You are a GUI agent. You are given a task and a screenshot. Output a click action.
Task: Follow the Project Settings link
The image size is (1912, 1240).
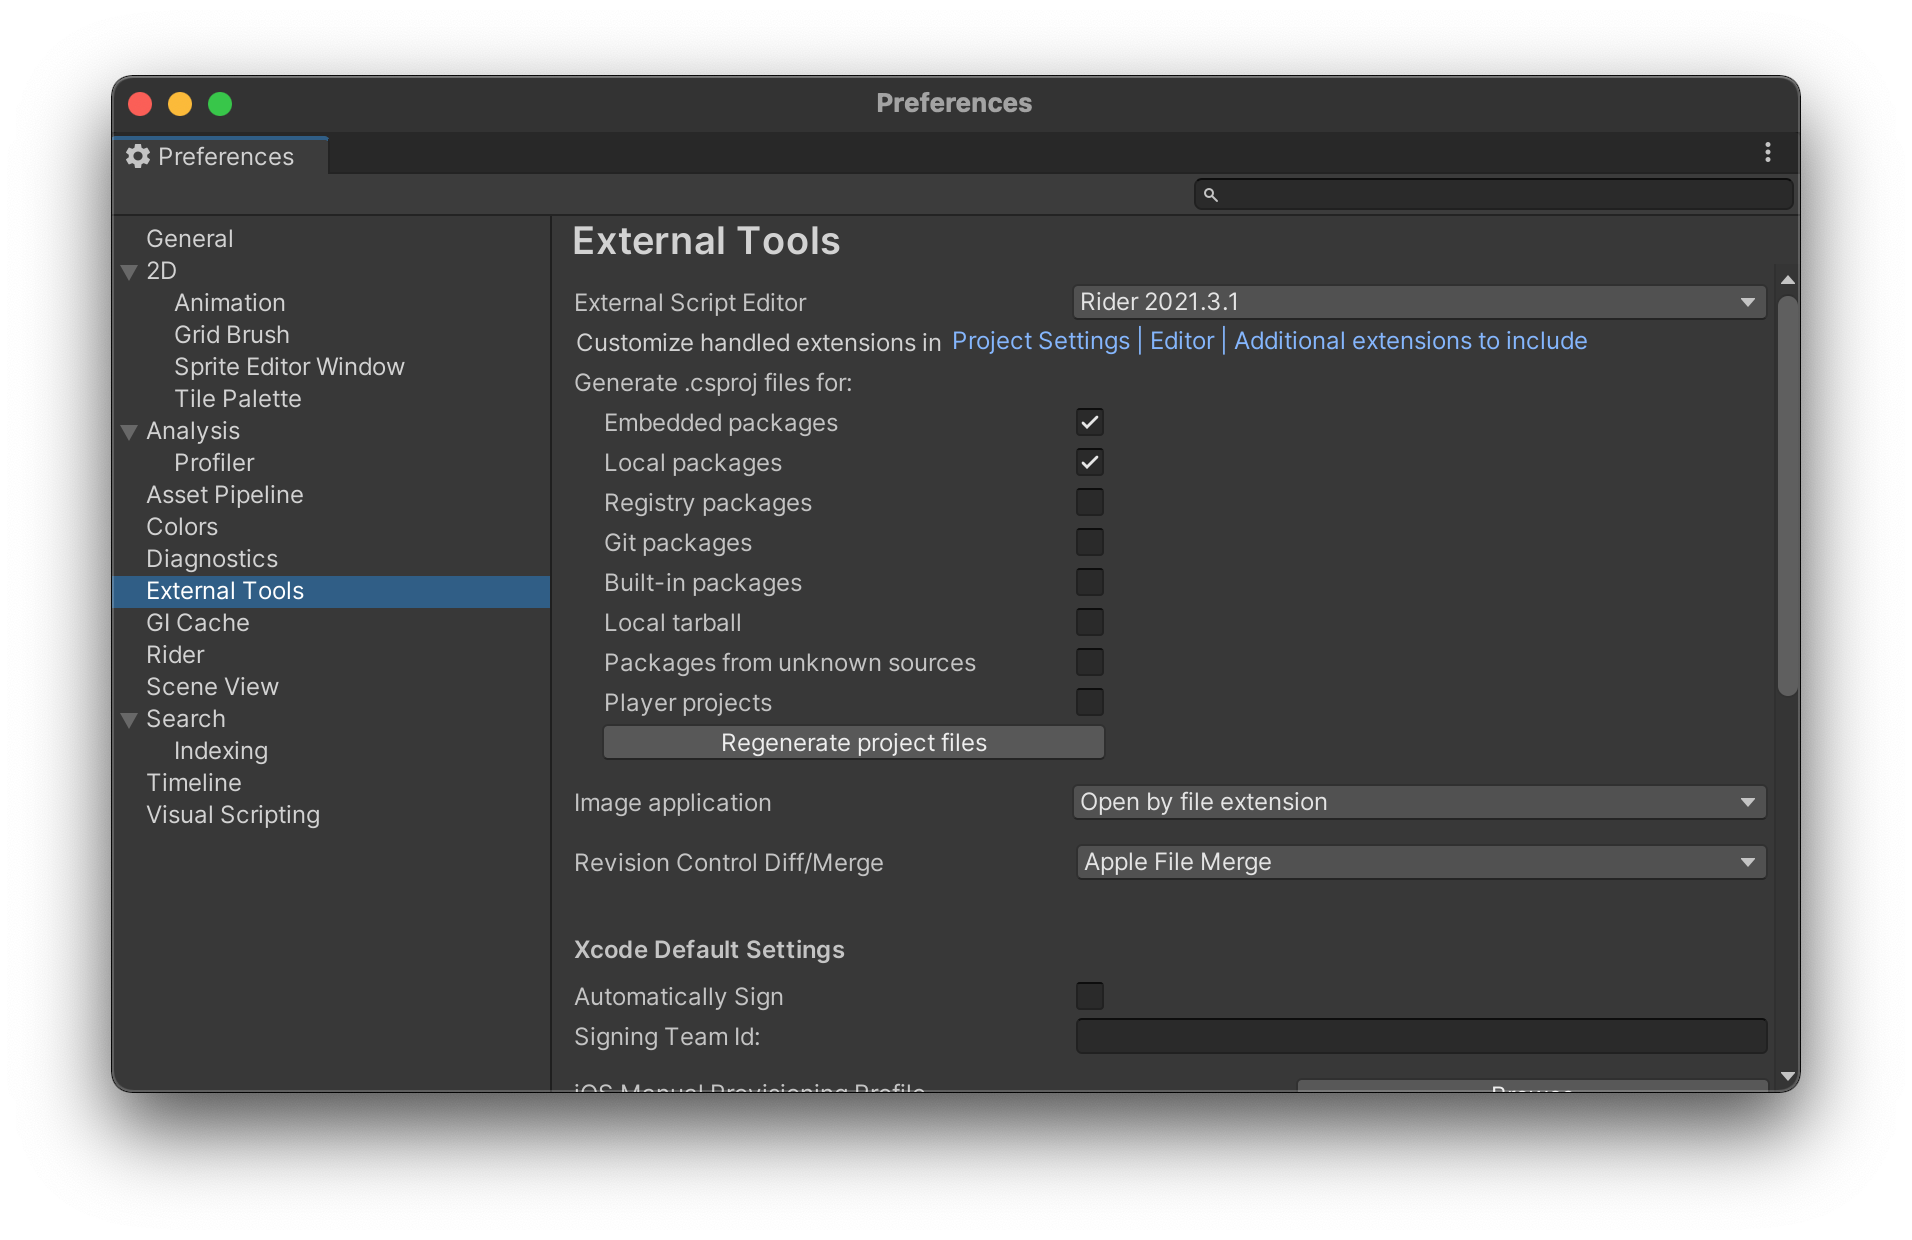[x=1040, y=341]
